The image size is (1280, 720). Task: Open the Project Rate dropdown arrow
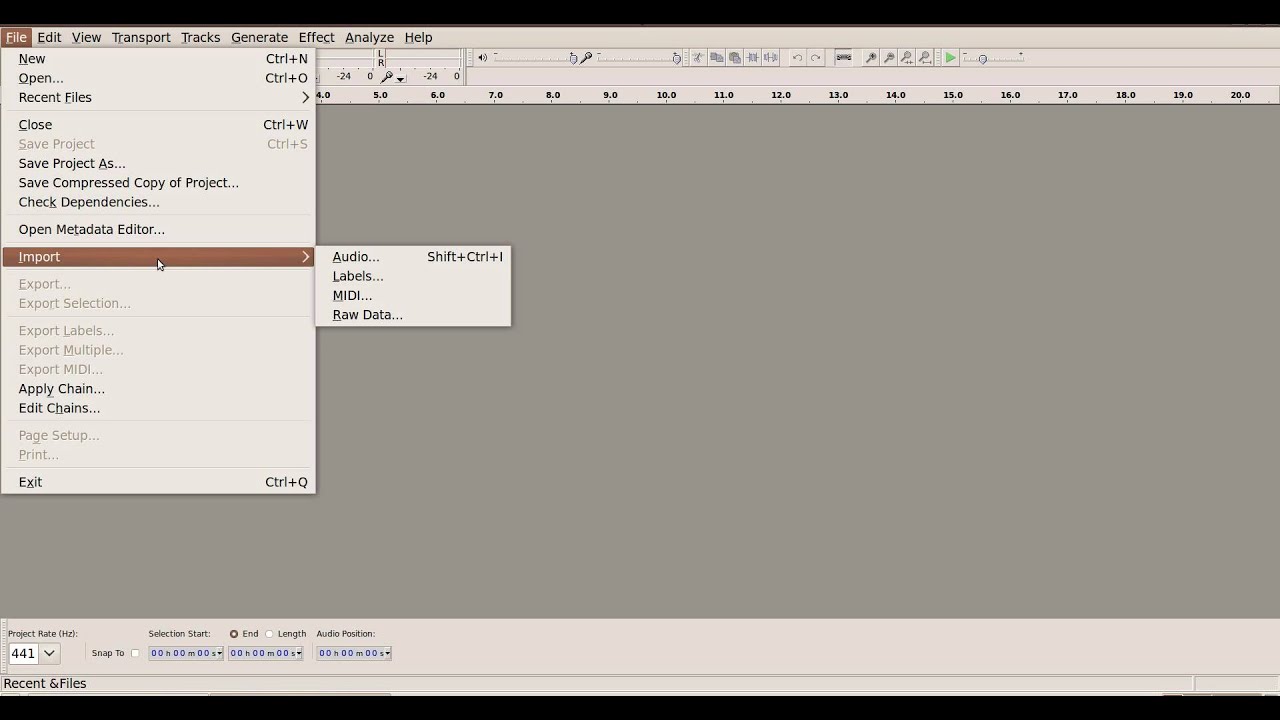tap(49, 653)
